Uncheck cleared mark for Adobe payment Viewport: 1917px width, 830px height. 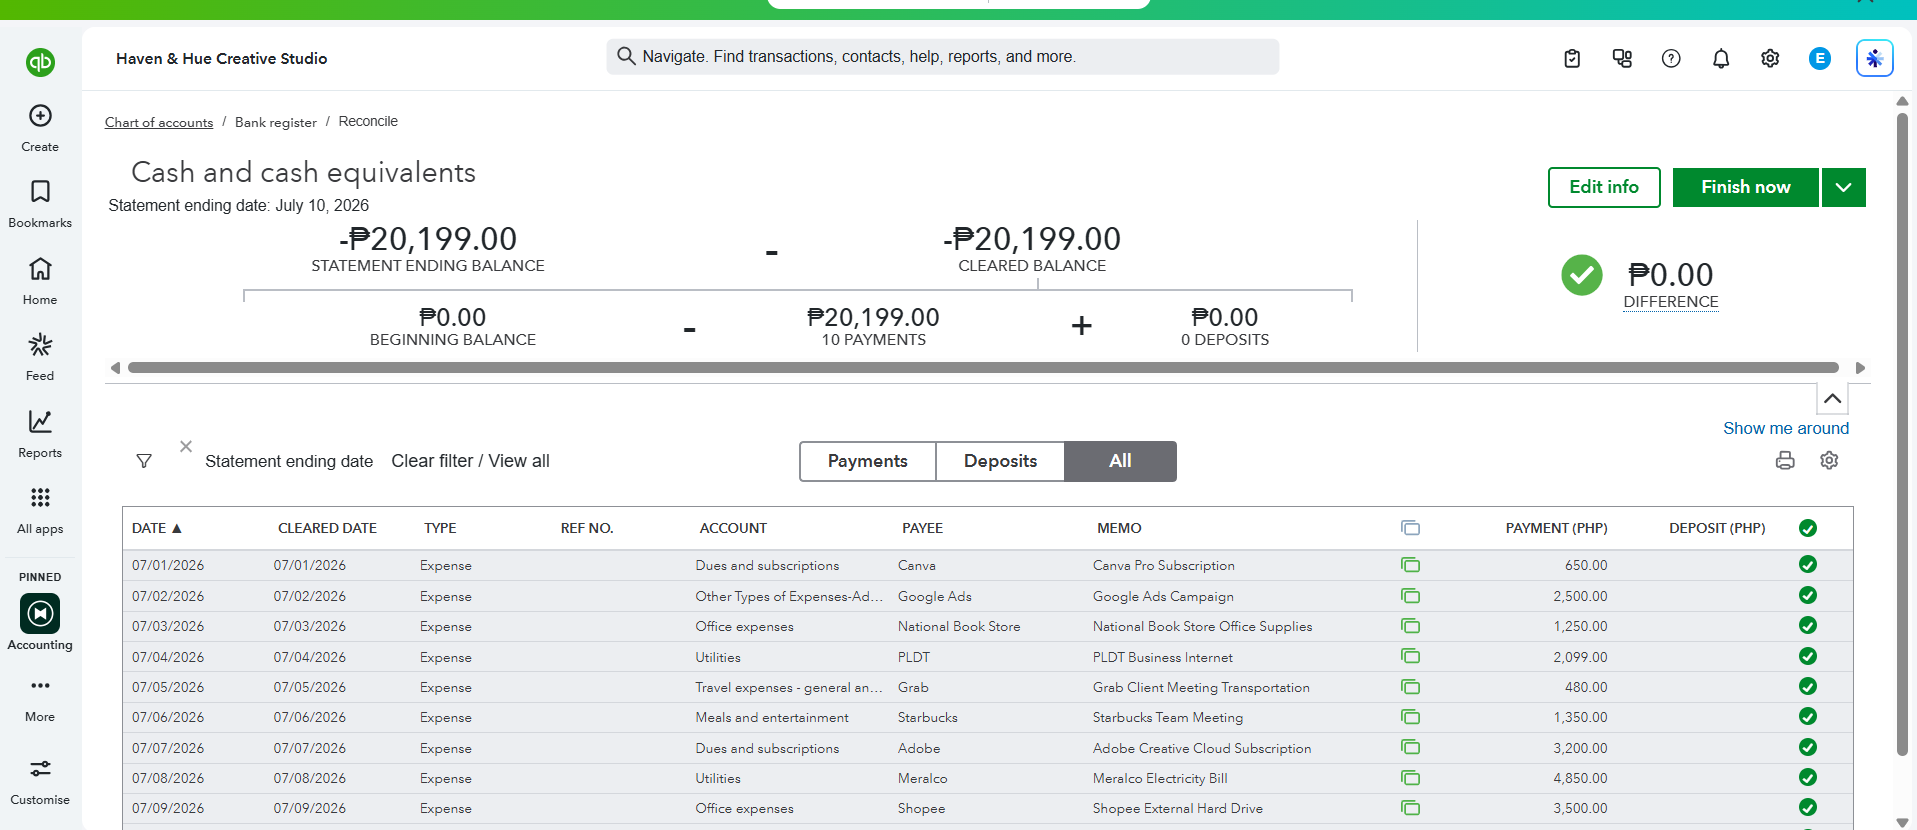pyautogui.click(x=1808, y=747)
